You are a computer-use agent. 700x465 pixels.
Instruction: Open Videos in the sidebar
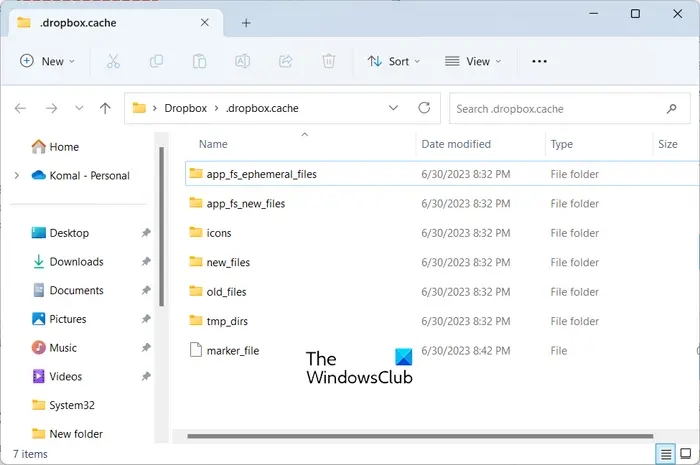[57, 376]
